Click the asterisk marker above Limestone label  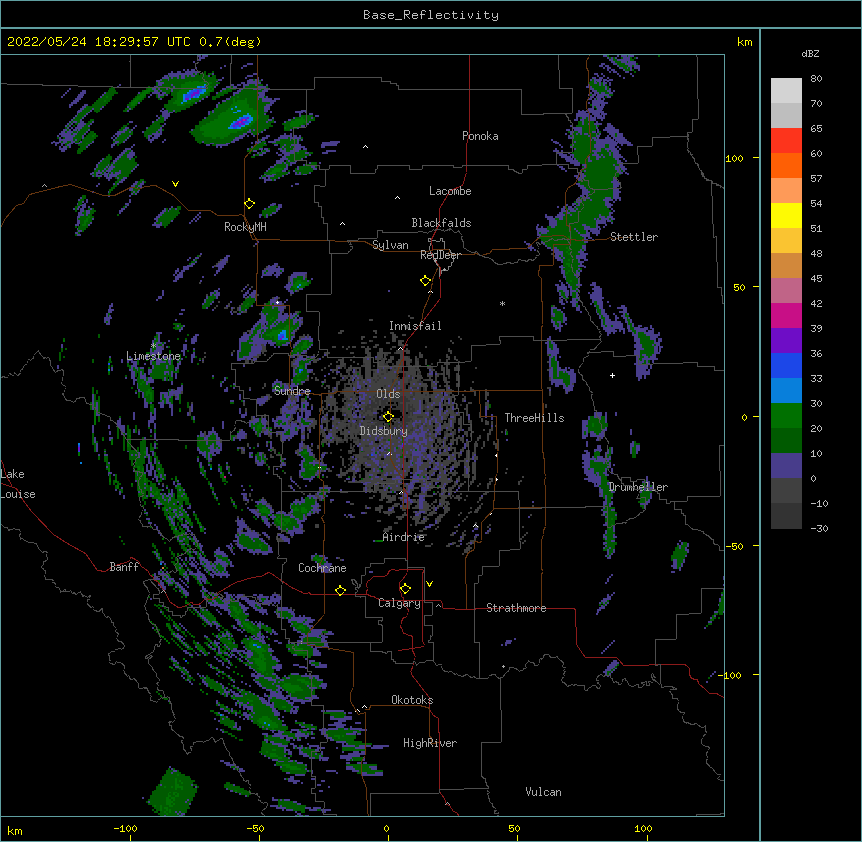tap(154, 345)
